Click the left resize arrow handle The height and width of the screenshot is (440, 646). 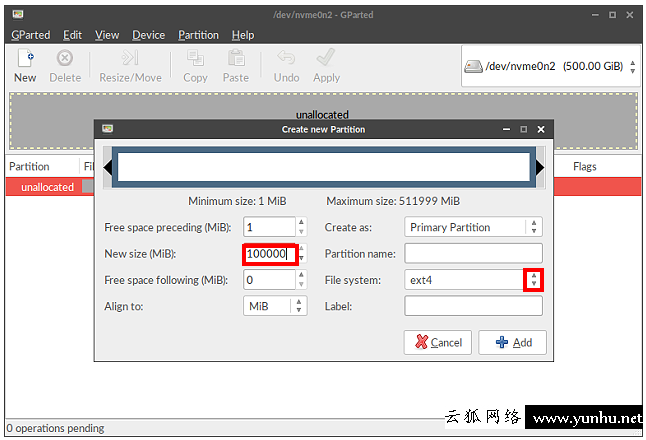click(x=107, y=167)
